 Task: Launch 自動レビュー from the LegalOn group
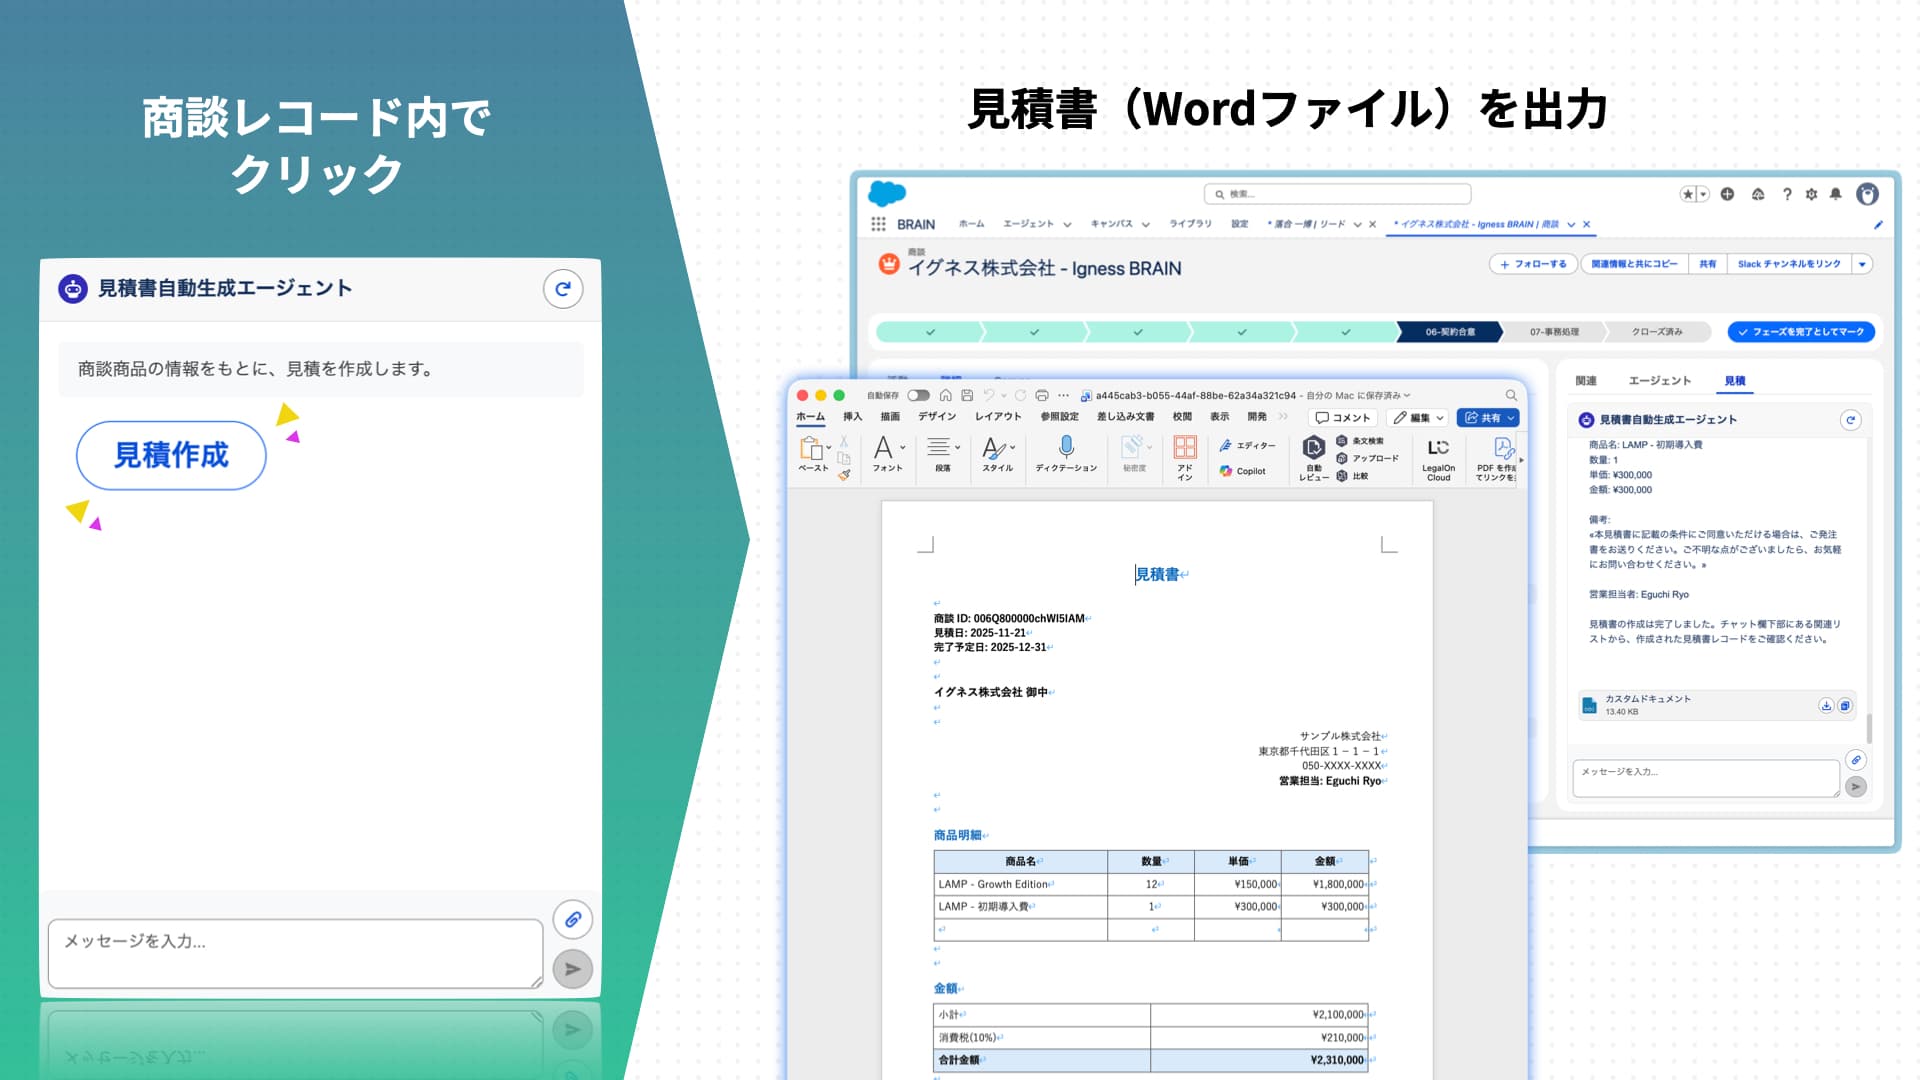tap(1312, 458)
